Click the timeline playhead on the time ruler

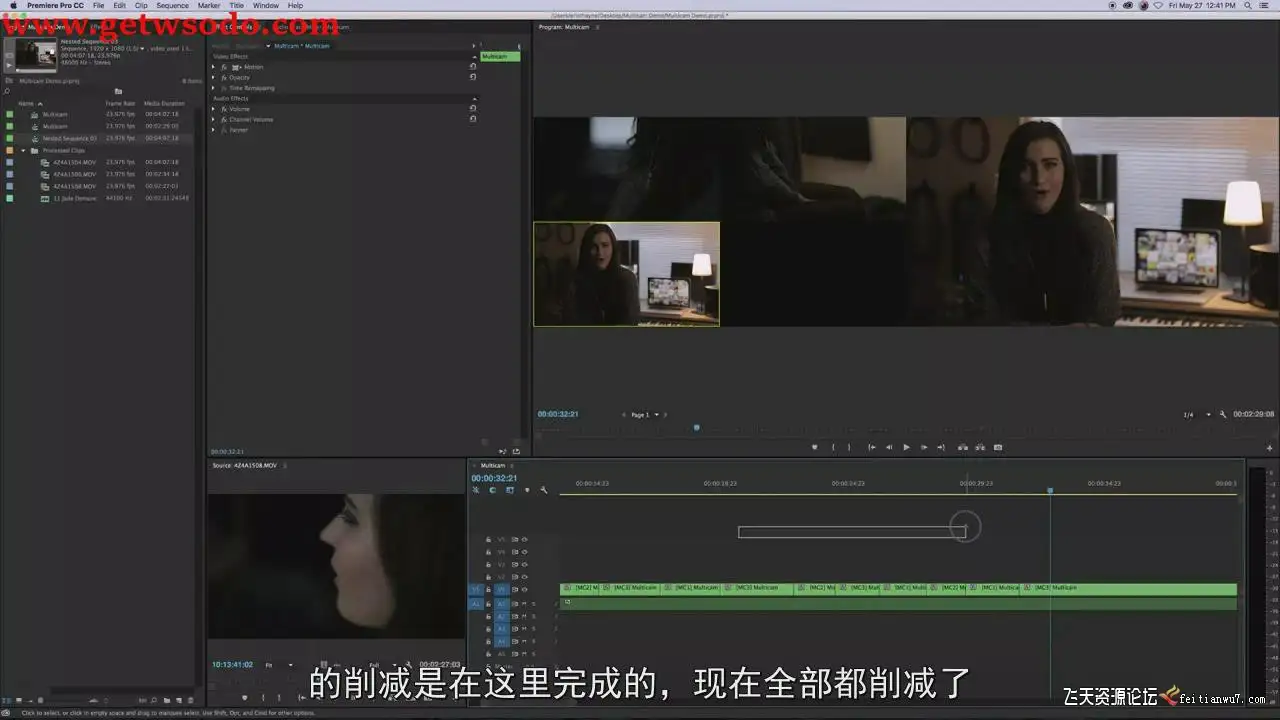1050,490
